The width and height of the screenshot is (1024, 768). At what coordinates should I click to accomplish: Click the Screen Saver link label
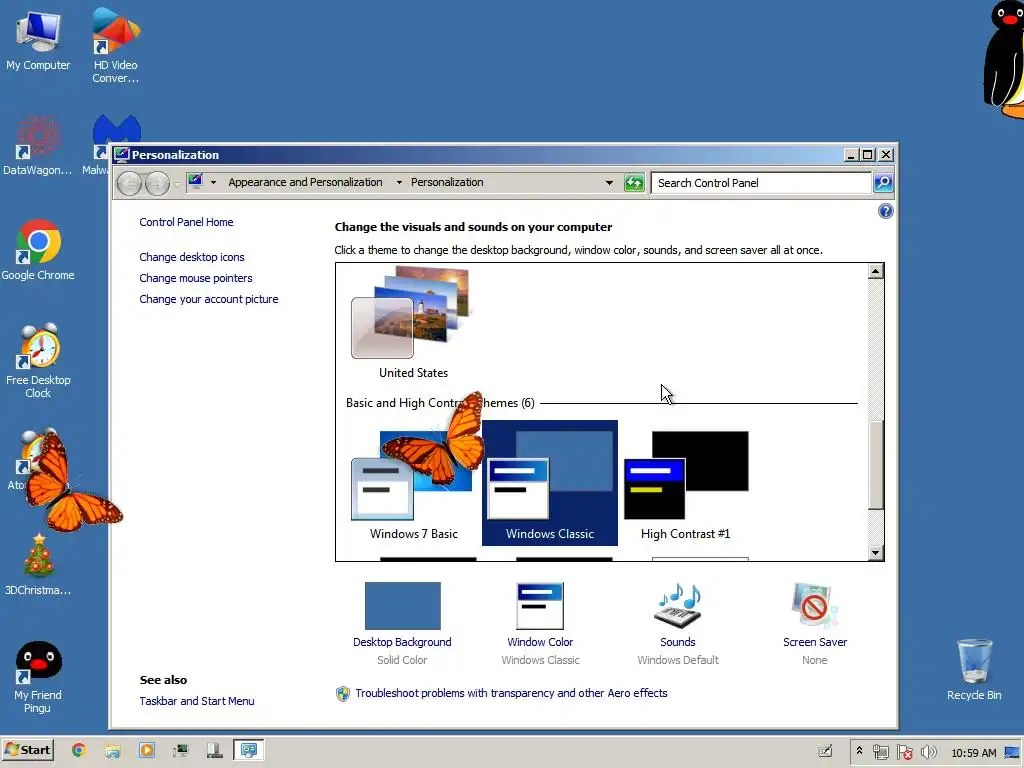tap(814, 642)
